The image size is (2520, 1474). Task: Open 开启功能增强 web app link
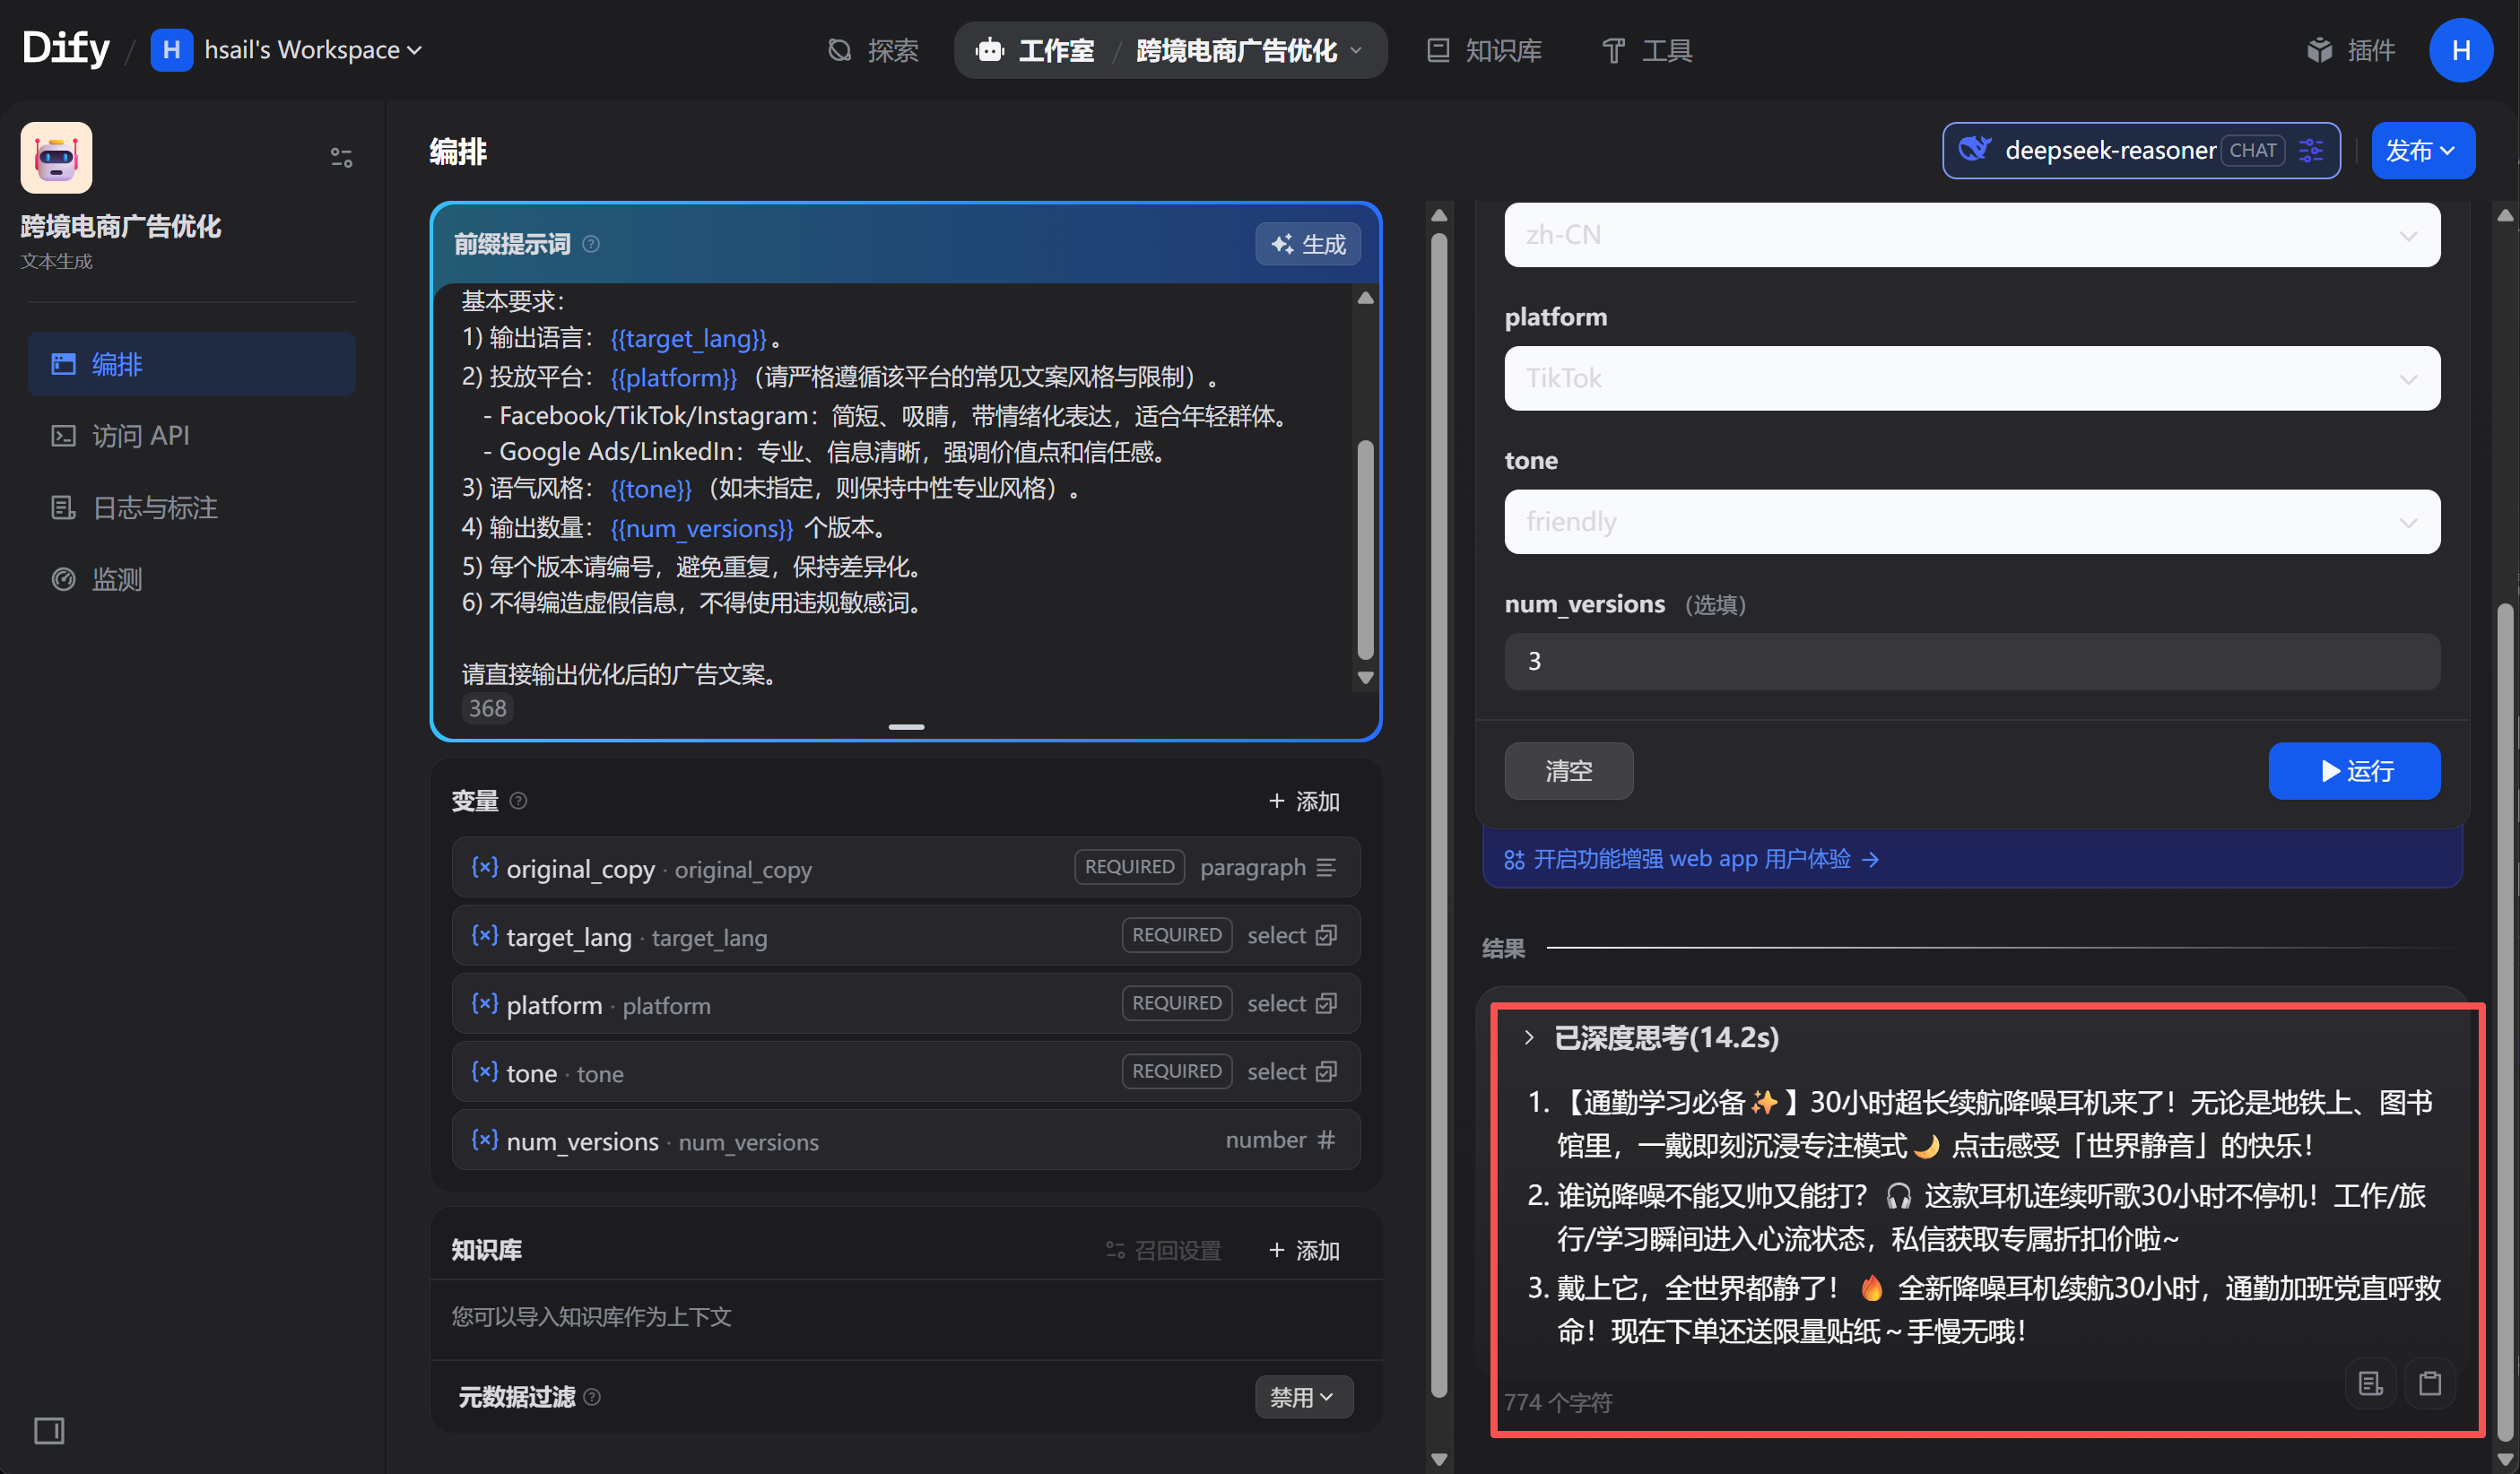(x=1692, y=859)
